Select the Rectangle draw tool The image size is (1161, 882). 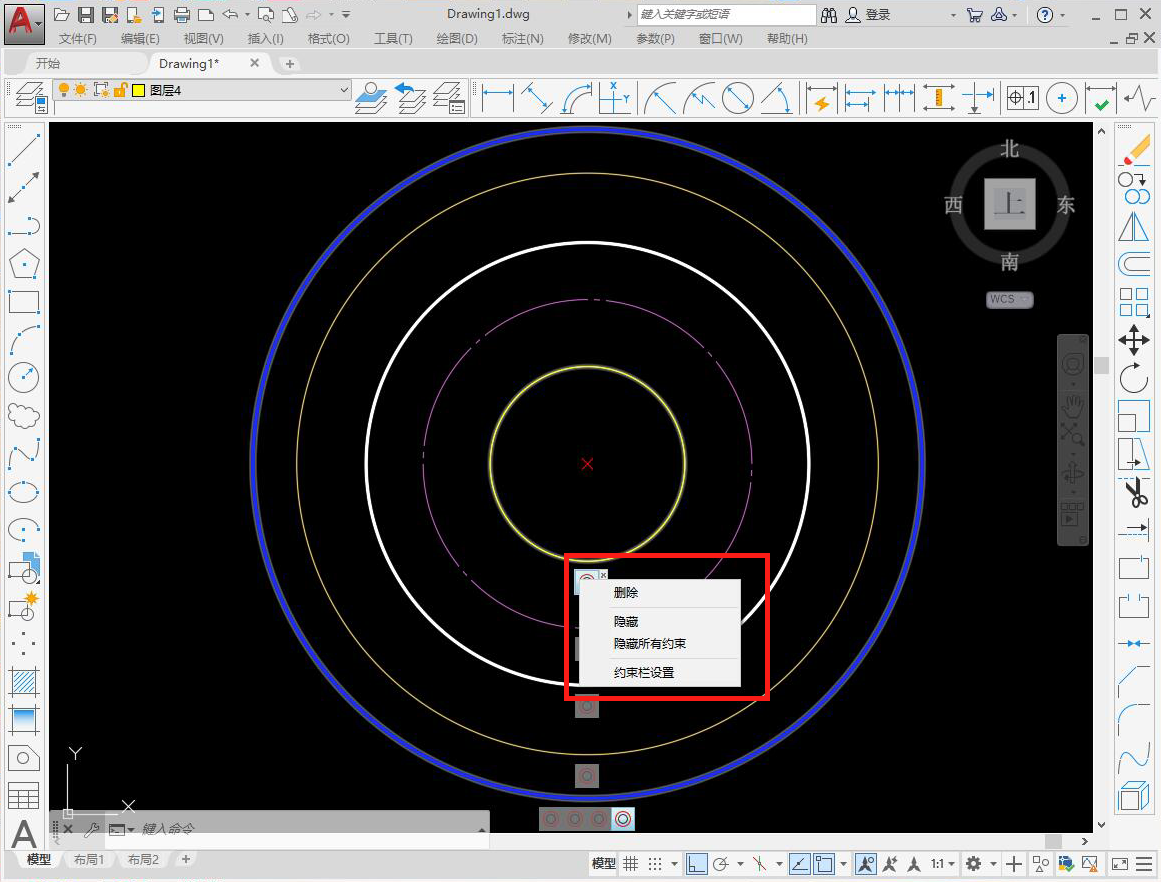click(24, 302)
